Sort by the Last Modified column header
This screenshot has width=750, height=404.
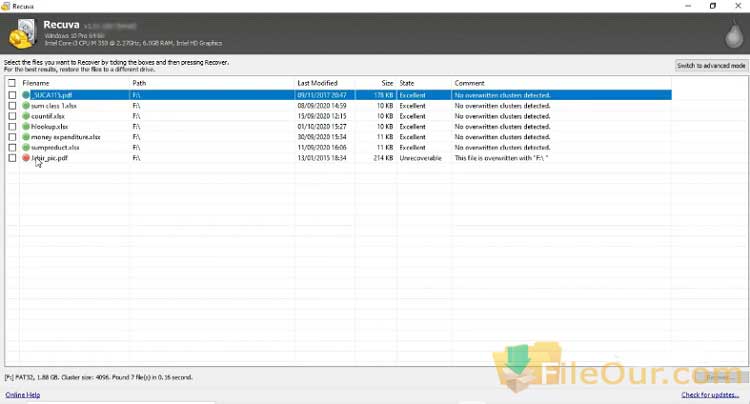coord(318,83)
